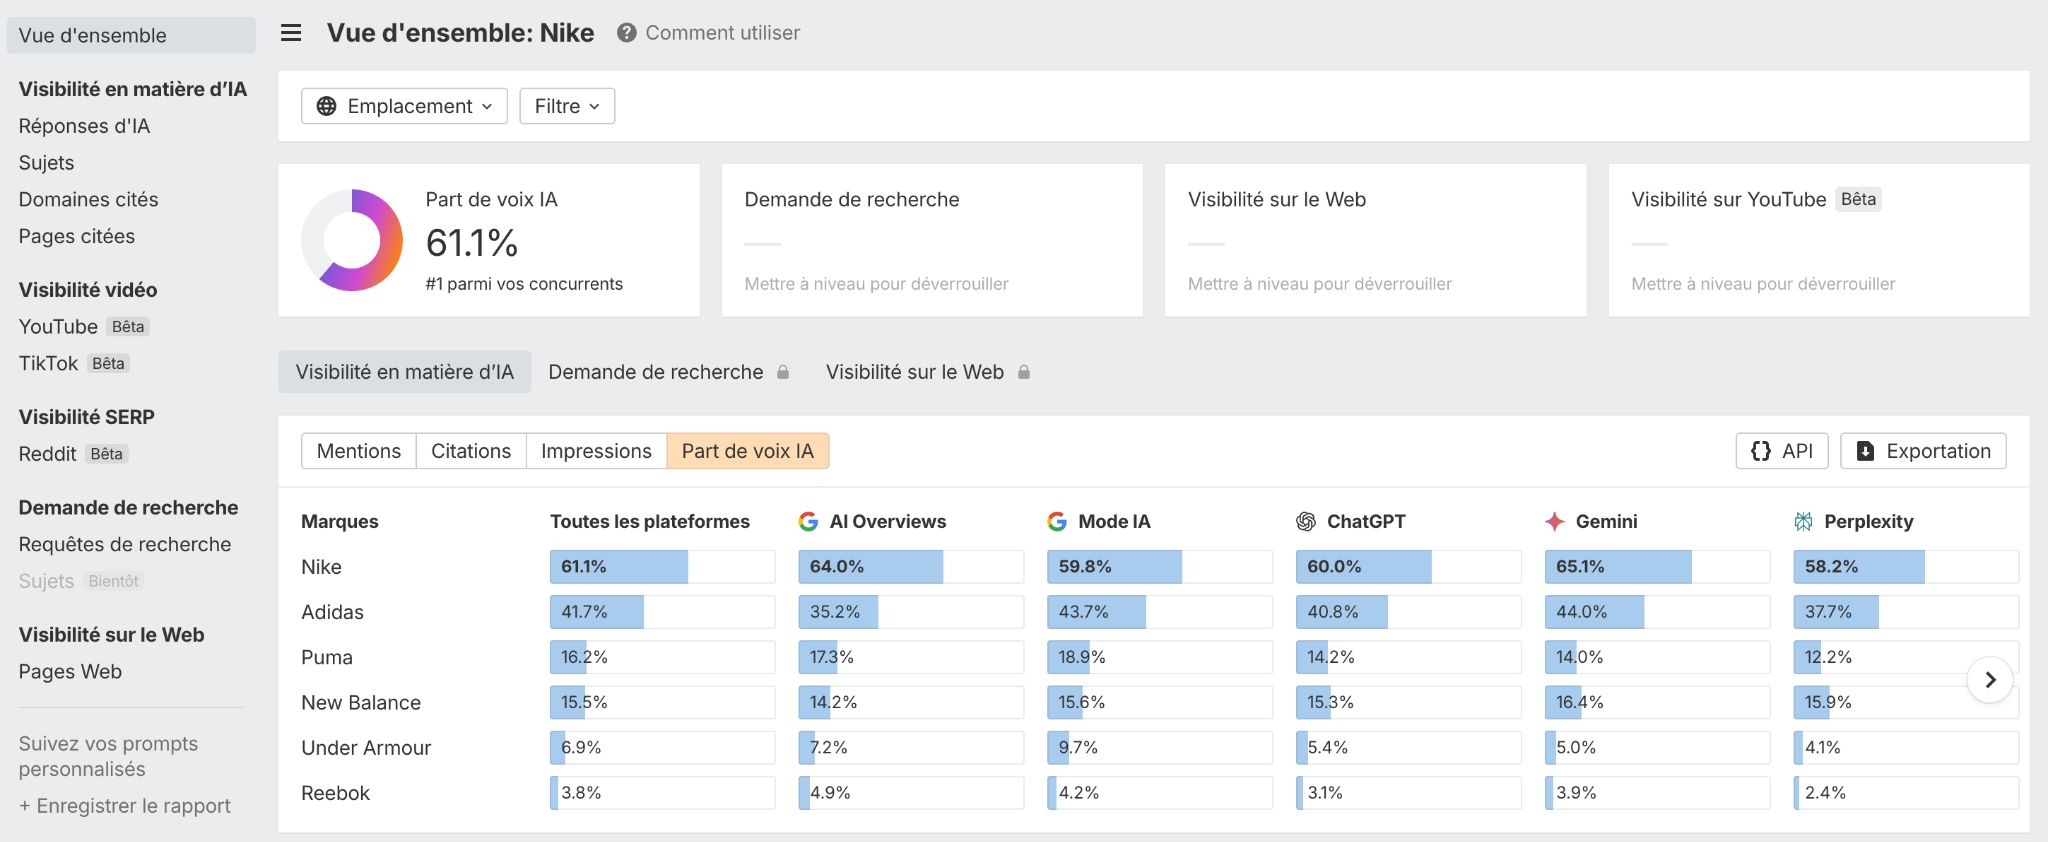Click Puma's 17.3% AI Overviews value
The width and height of the screenshot is (2048, 842).
832,657
